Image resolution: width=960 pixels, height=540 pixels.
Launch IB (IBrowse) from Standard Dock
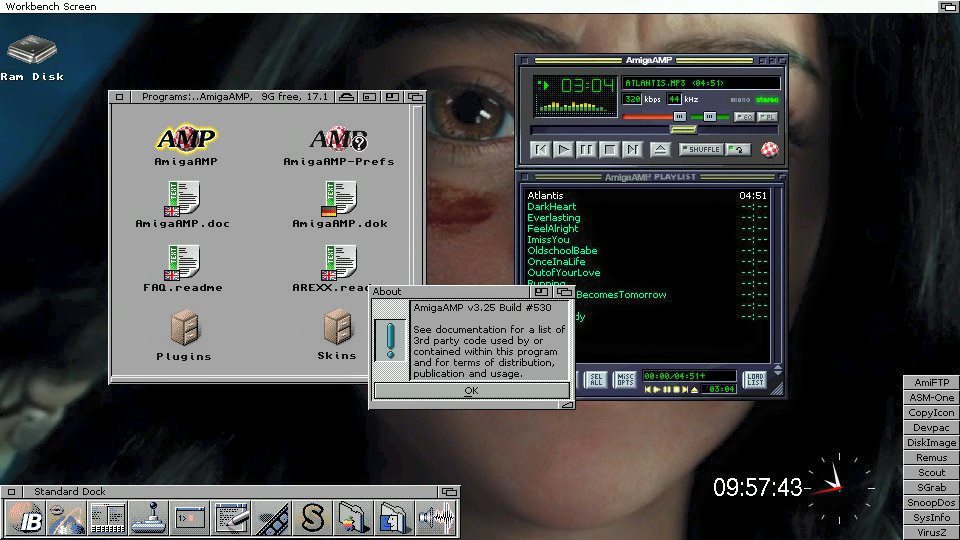24,517
